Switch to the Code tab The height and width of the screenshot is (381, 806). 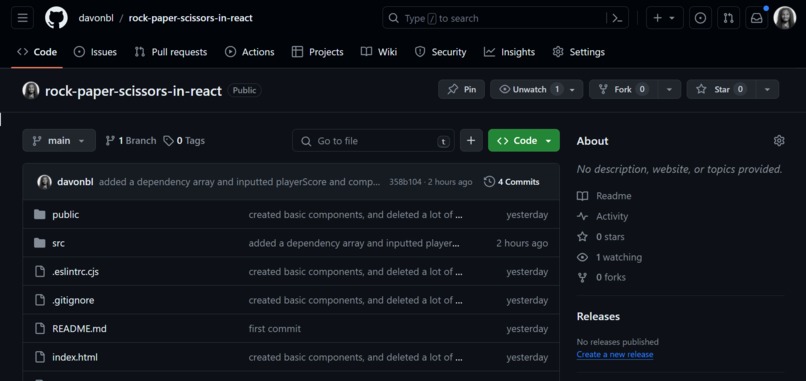[37, 52]
